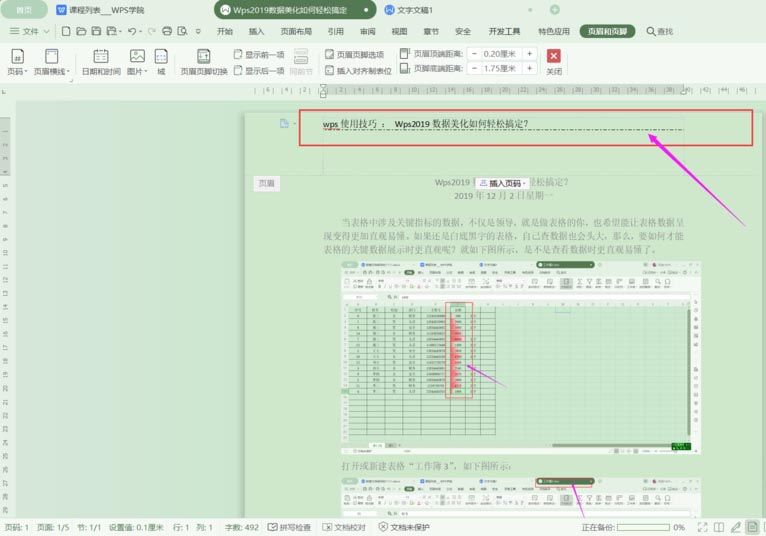Image resolution: width=766 pixels, height=536 pixels.
Task: Switch to the 开始 ribbon tab
Action: (225, 31)
